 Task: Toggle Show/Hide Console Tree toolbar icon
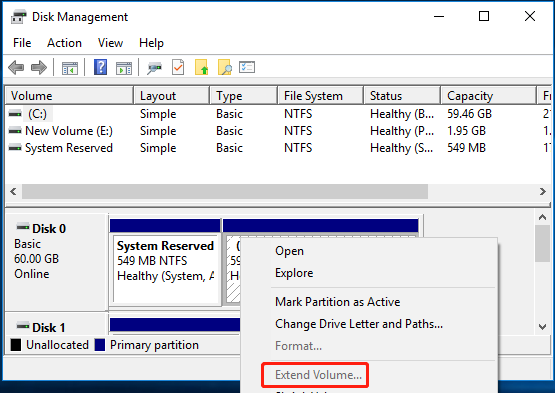[x=70, y=68]
